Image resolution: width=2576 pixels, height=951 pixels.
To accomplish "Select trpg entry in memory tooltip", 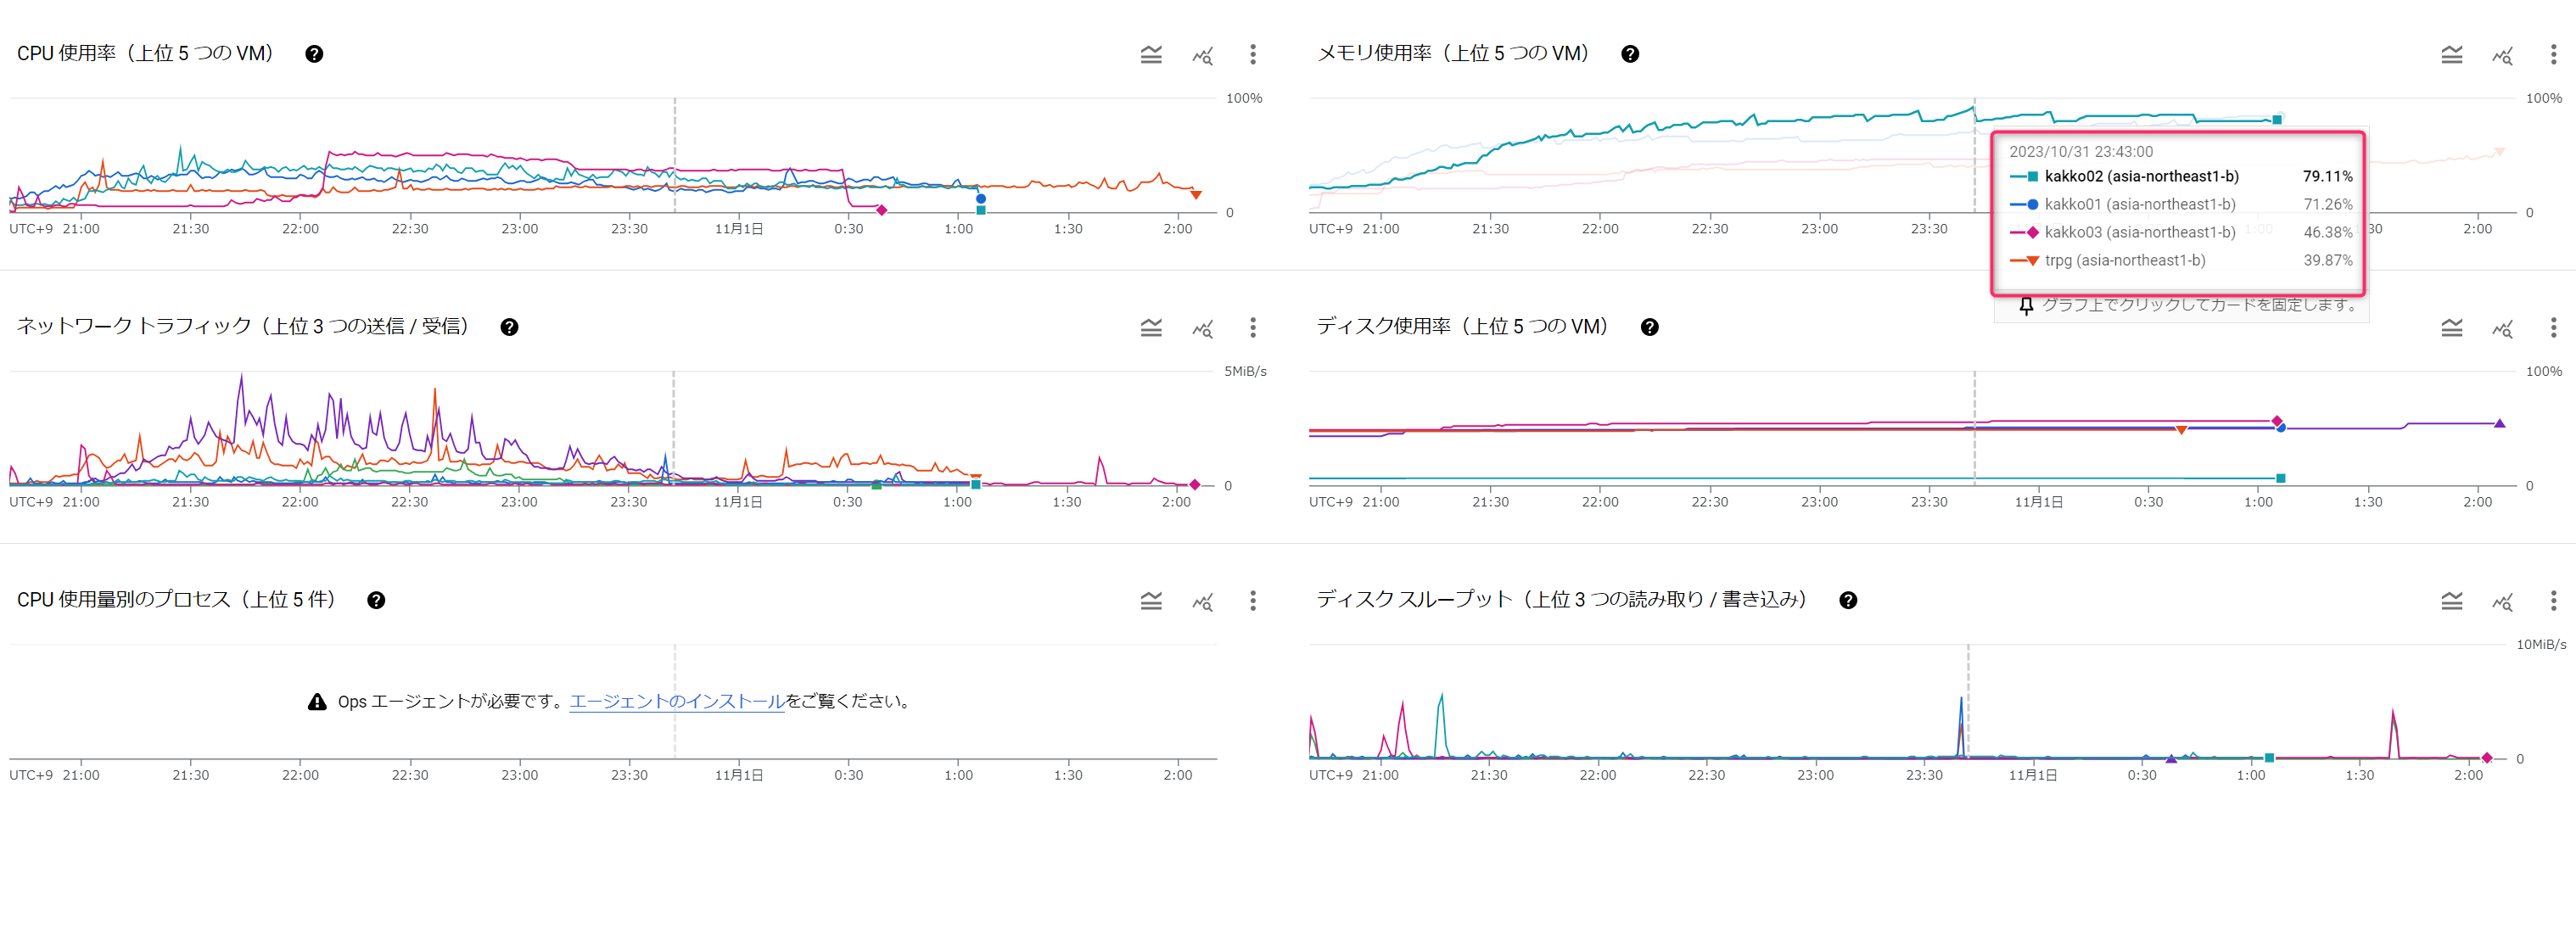I will pos(2124,260).
